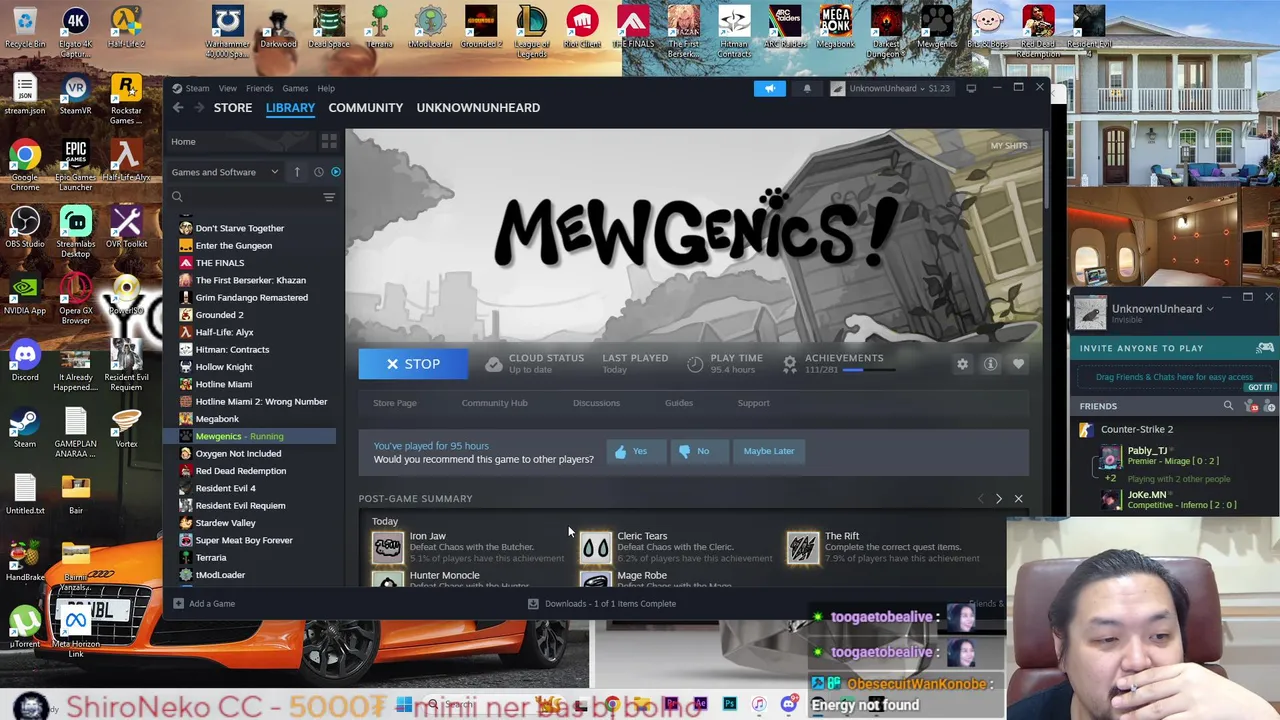Open Guides link

click(679, 403)
